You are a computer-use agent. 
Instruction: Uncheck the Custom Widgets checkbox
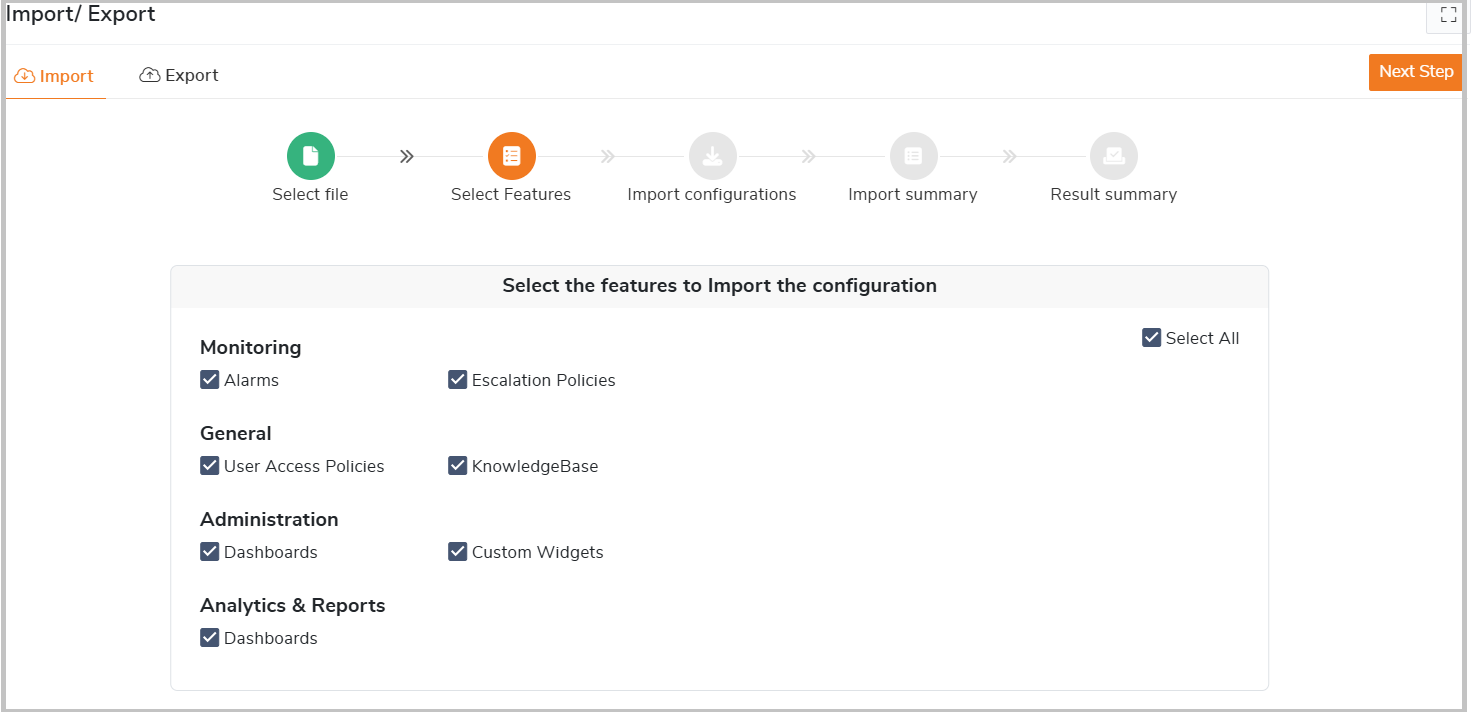point(458,552)
